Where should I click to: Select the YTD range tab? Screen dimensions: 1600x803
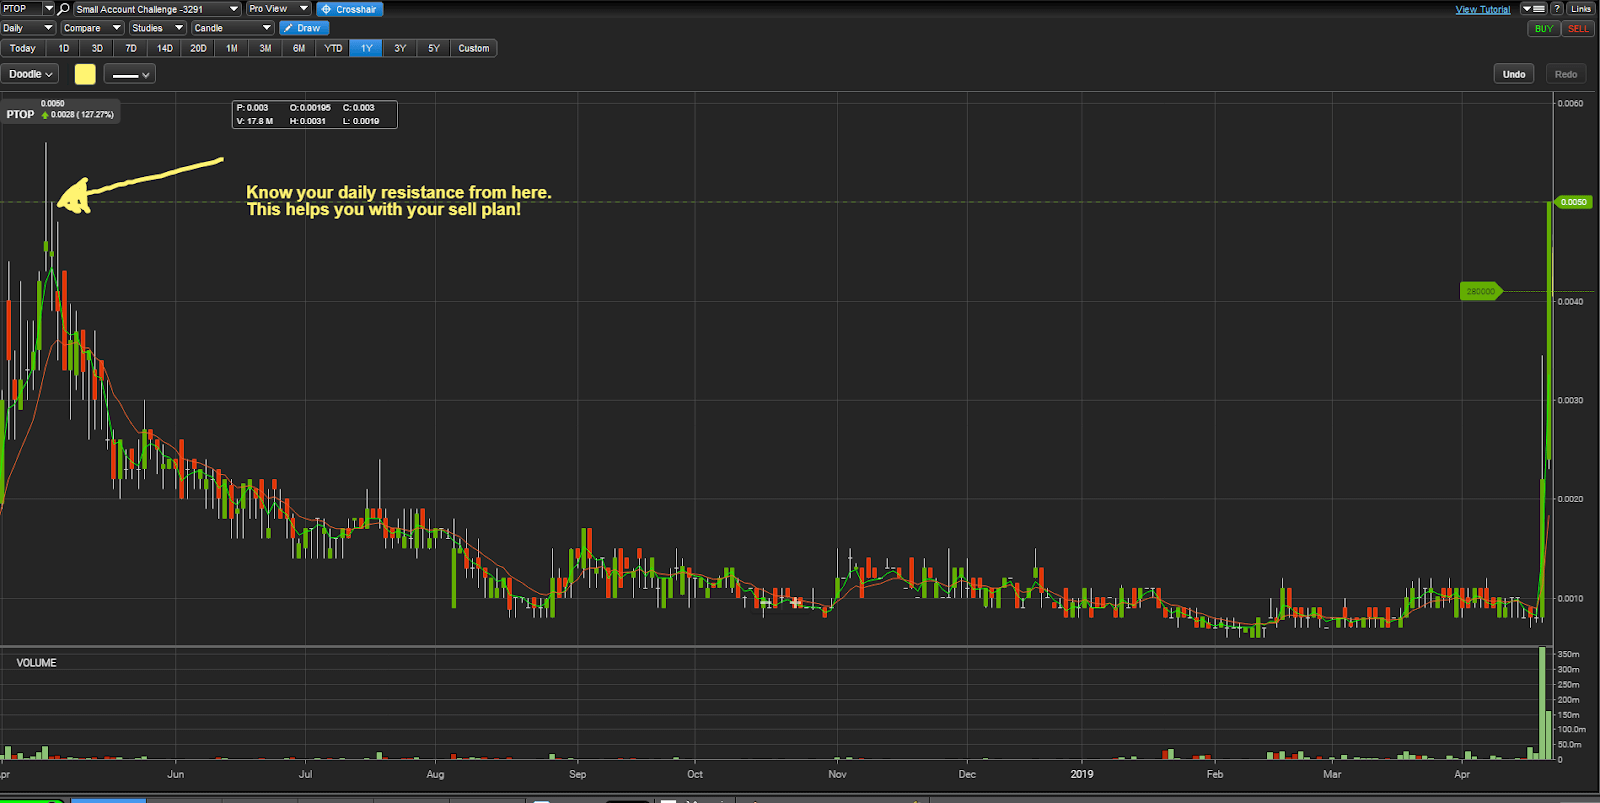tap(333, 48)
